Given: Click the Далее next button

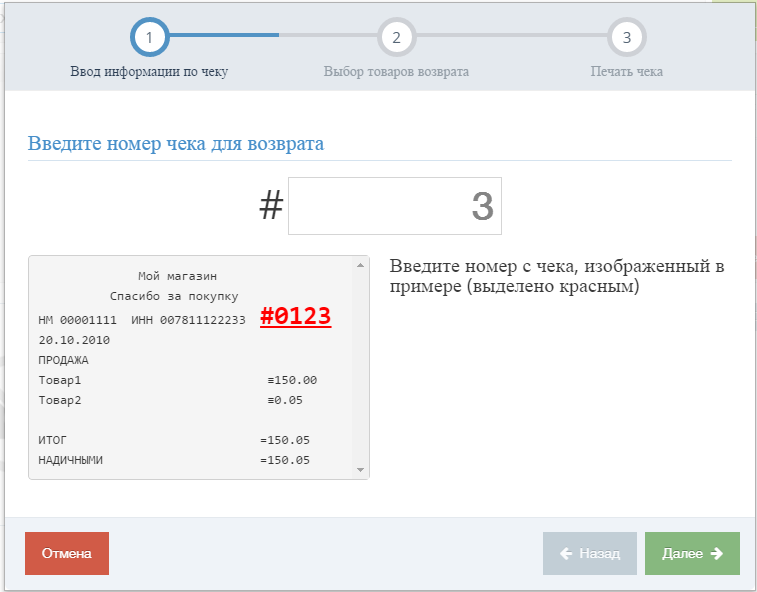Looking at the screenshot, I should tap(692, 553).
